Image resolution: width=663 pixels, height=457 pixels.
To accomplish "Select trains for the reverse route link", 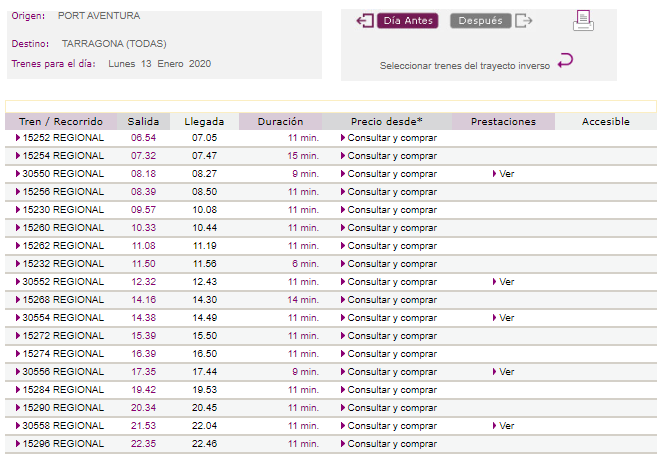I will pos(464,66).
